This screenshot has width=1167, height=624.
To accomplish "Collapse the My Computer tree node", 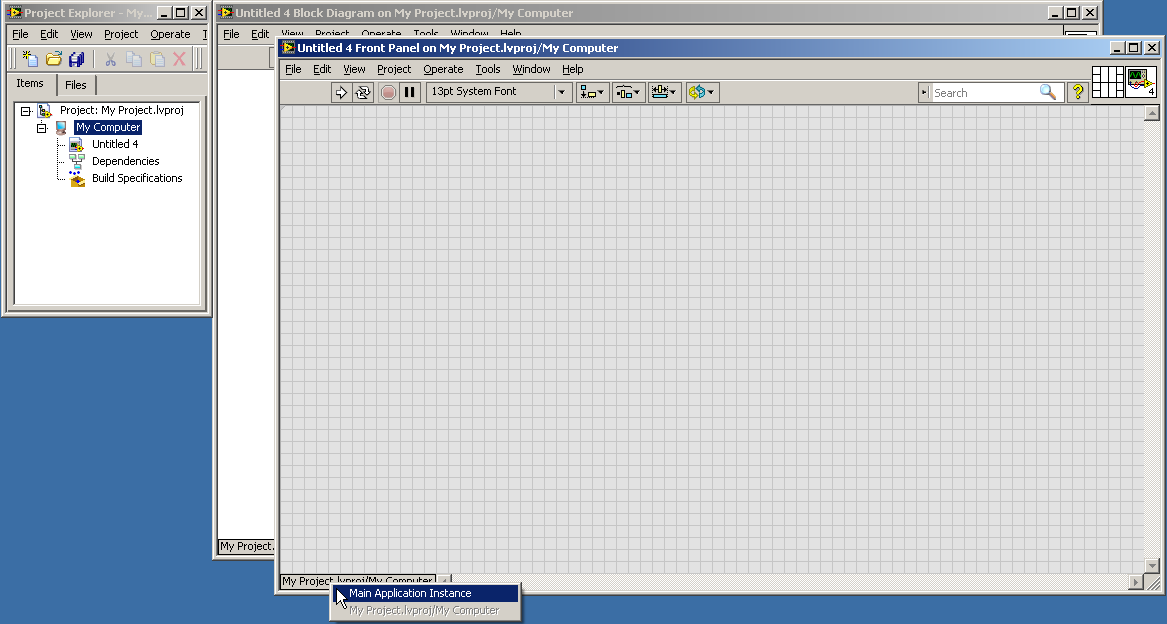I will pyautogui.click(x=42, y=128).
